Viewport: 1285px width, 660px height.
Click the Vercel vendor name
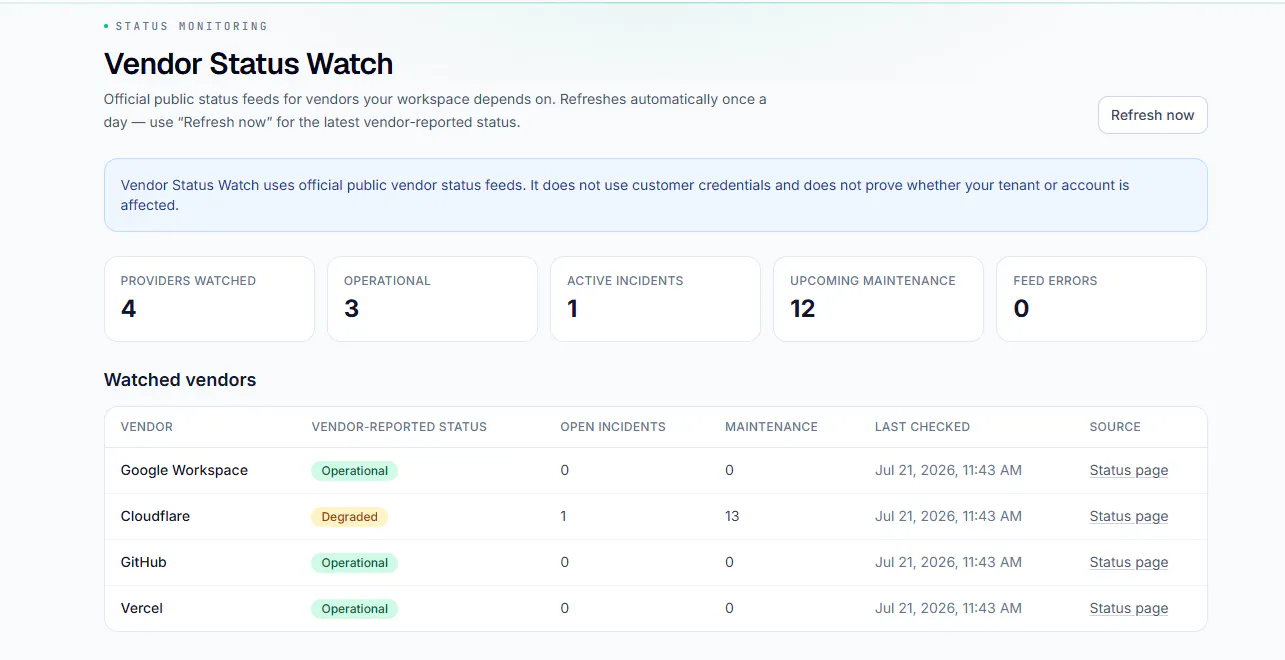coord(142,608)
